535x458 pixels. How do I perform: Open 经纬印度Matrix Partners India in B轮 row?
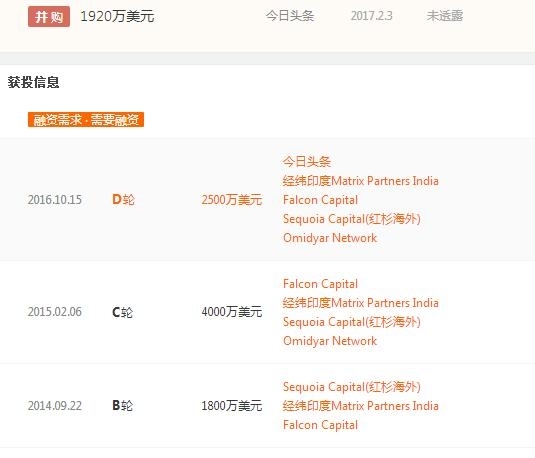coord(361,406)
